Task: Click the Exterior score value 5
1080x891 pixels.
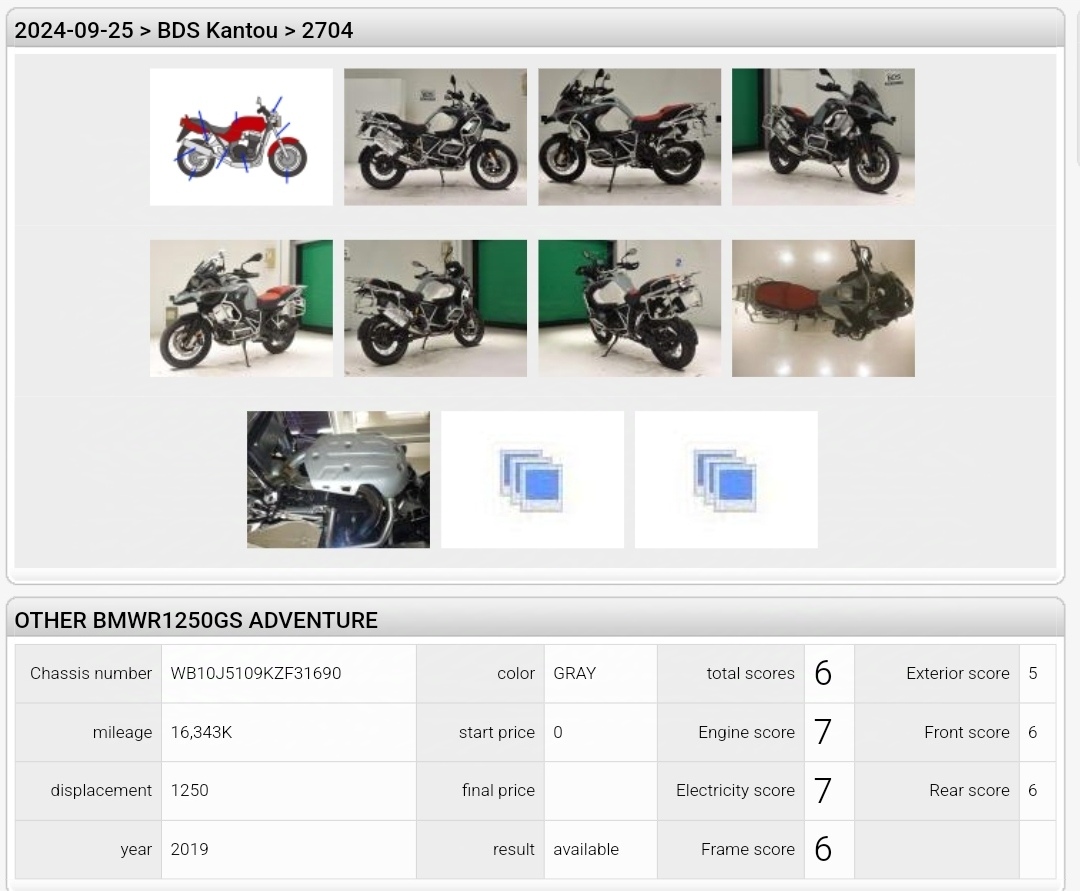Action: point(1033,673)
